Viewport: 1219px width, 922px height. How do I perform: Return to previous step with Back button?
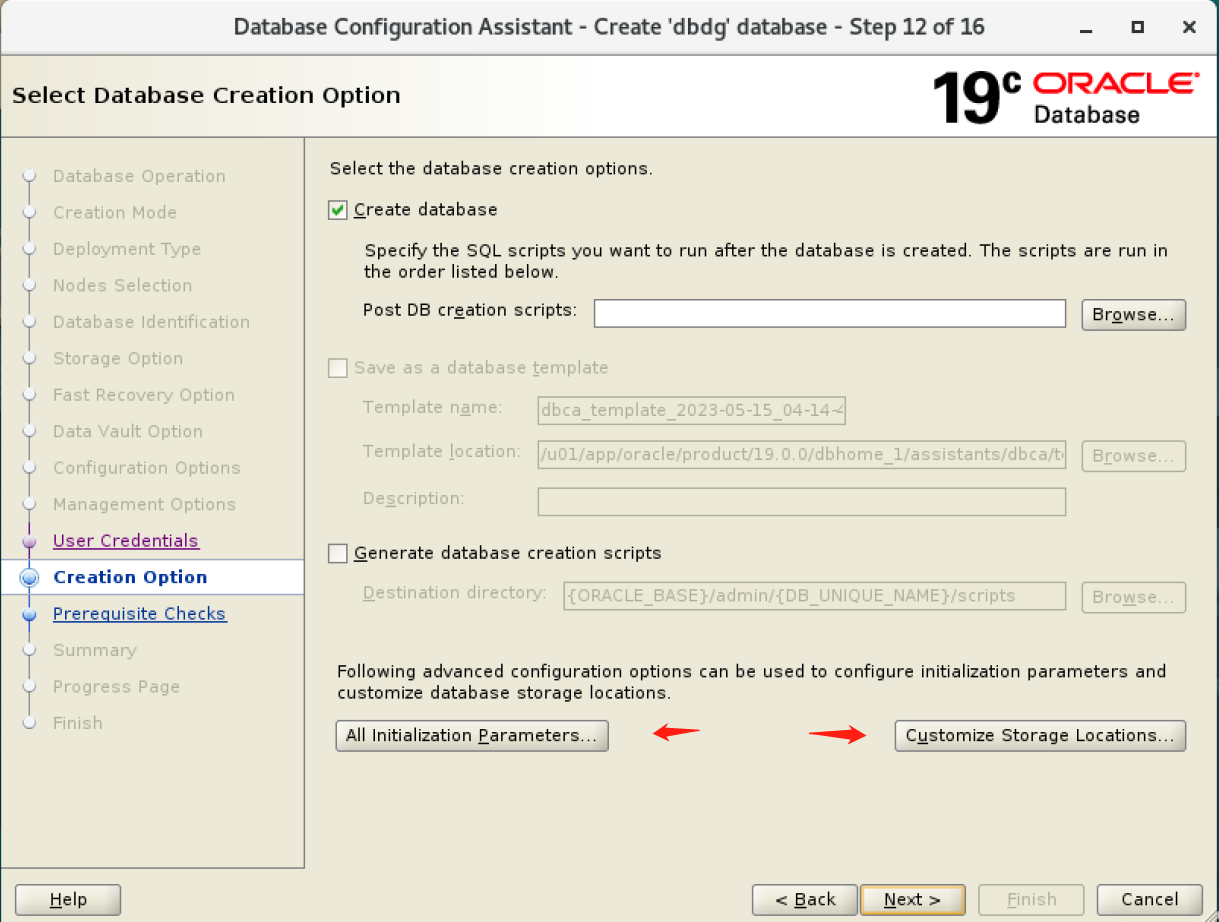(x=805, y=900)
